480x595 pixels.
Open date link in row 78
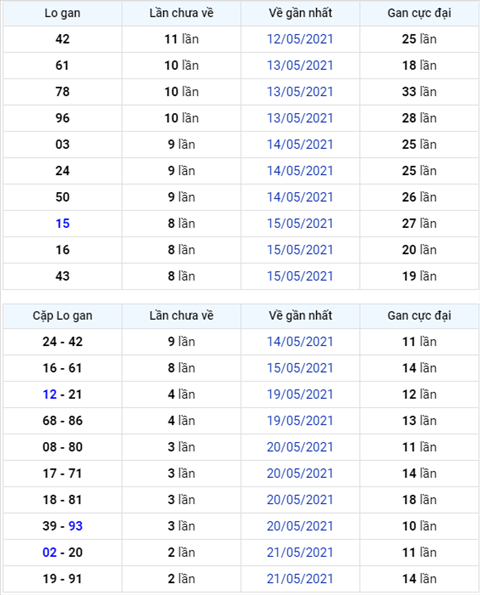point(300,92)
